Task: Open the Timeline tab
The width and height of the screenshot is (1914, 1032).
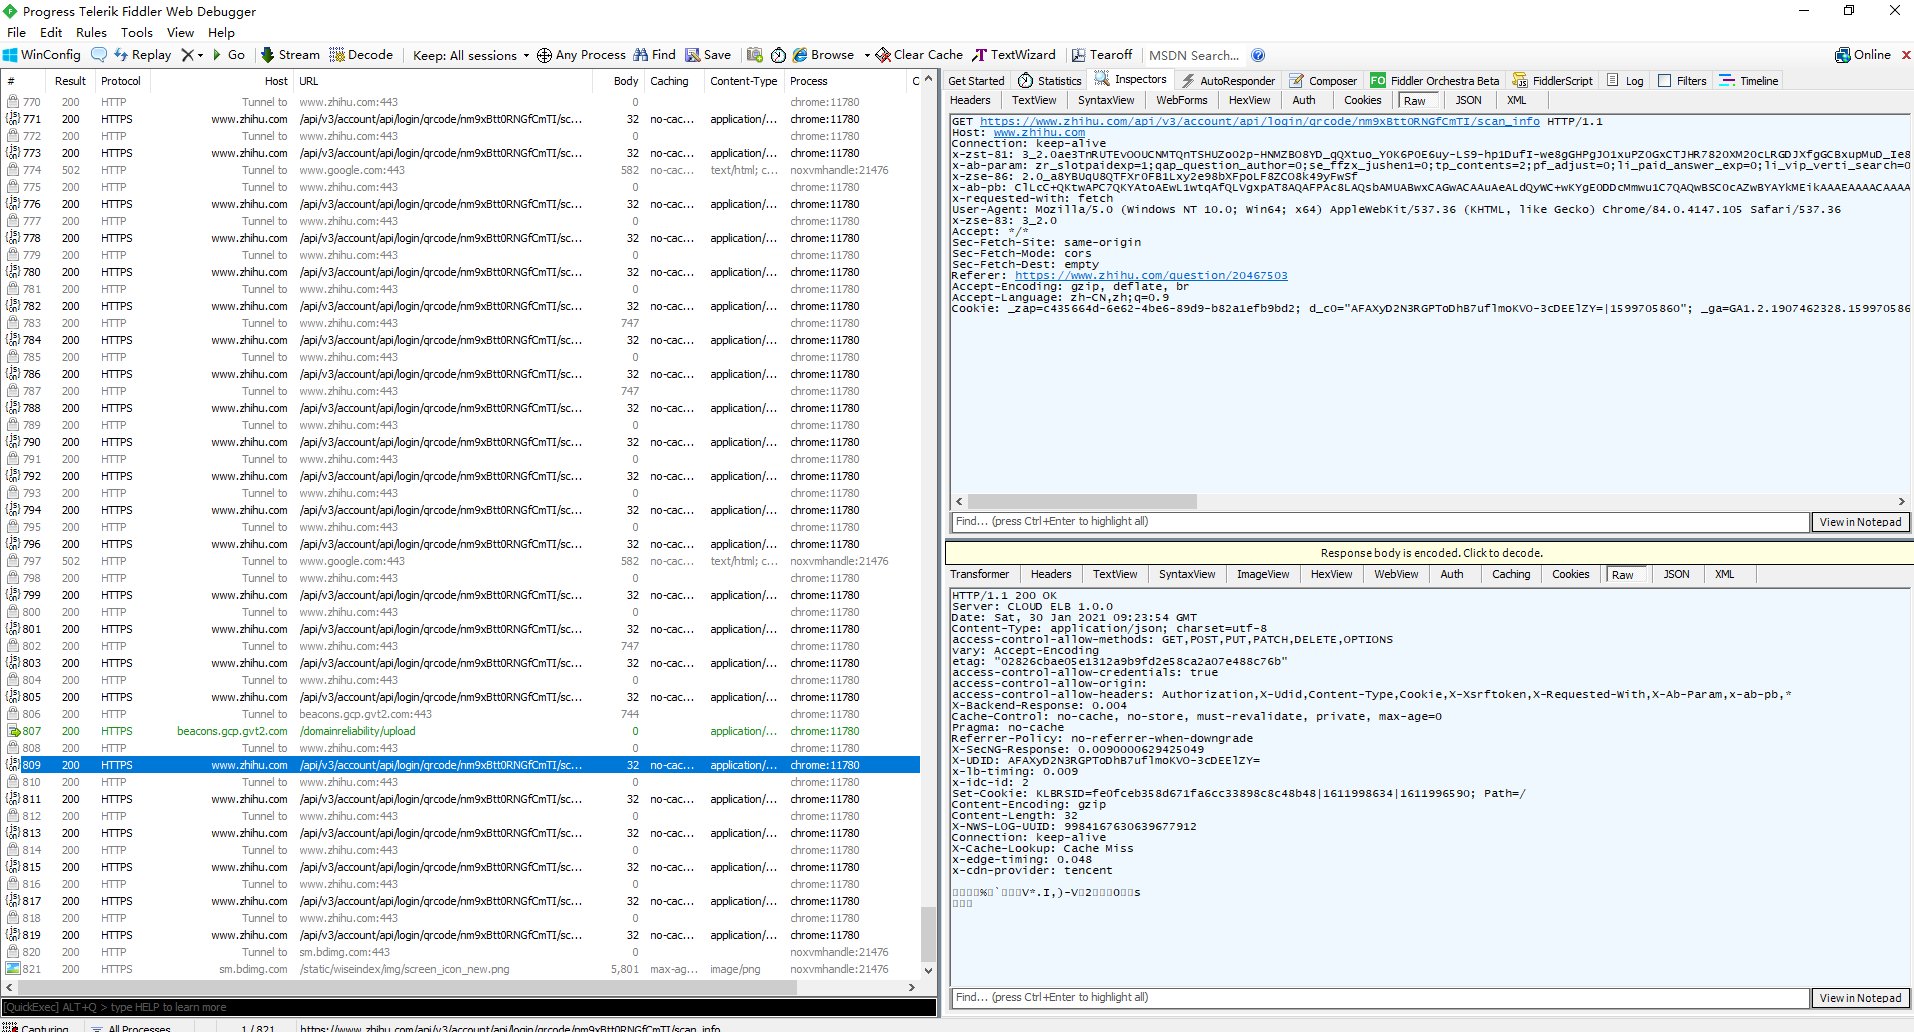Action: (1749, 81)
